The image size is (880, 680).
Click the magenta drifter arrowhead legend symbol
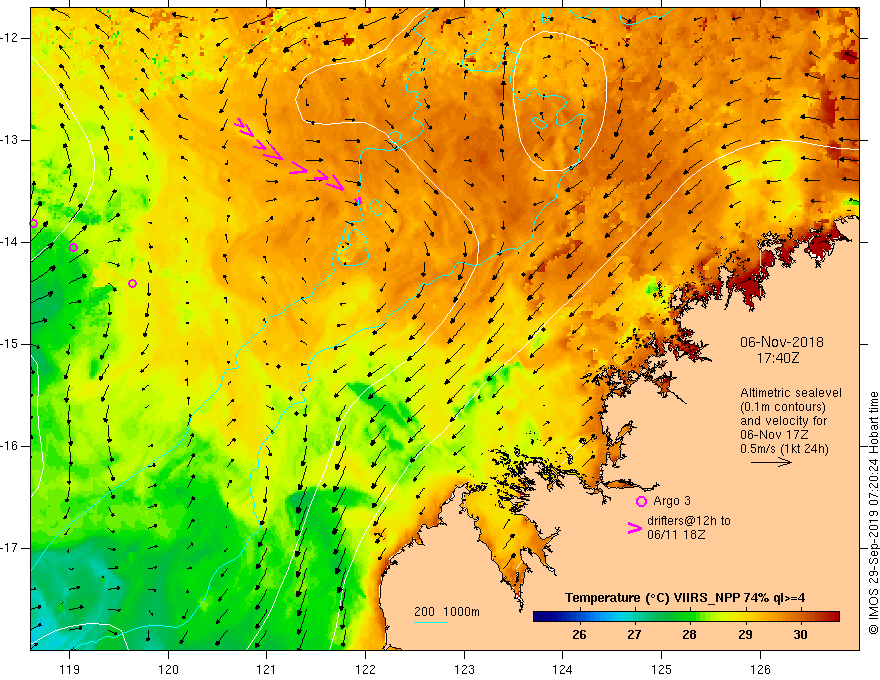point(634,528)
